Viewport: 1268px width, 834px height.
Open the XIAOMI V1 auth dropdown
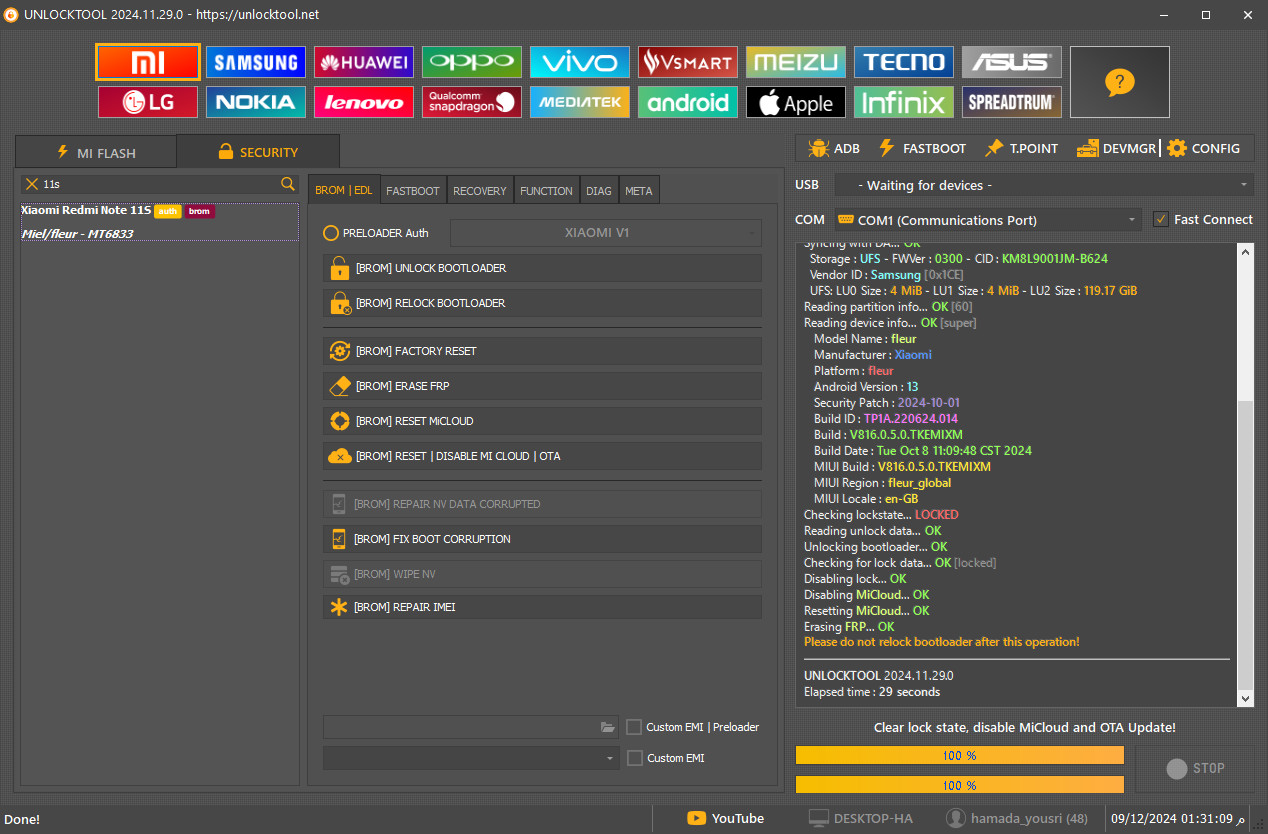(x=606, y=233)
